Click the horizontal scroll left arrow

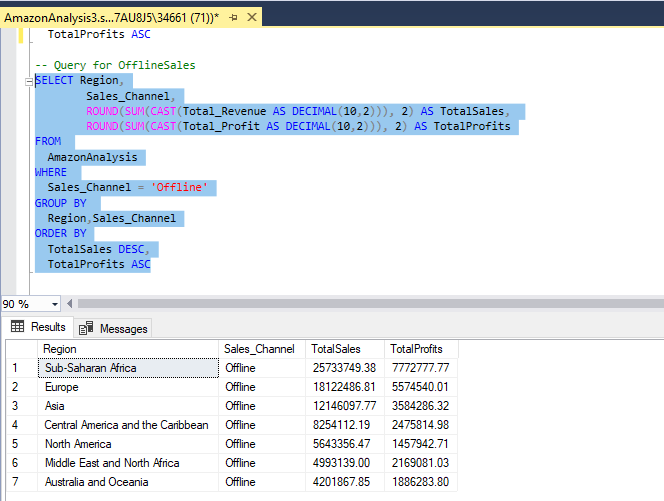(x=69, y=303)
